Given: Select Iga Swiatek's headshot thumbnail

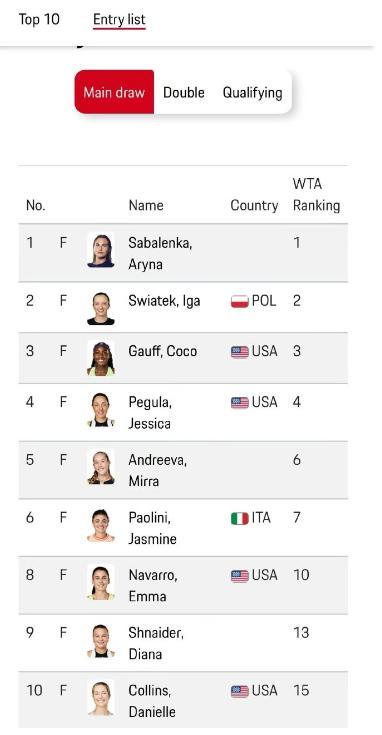Looking at the screenshot, I should pos(101,308).
